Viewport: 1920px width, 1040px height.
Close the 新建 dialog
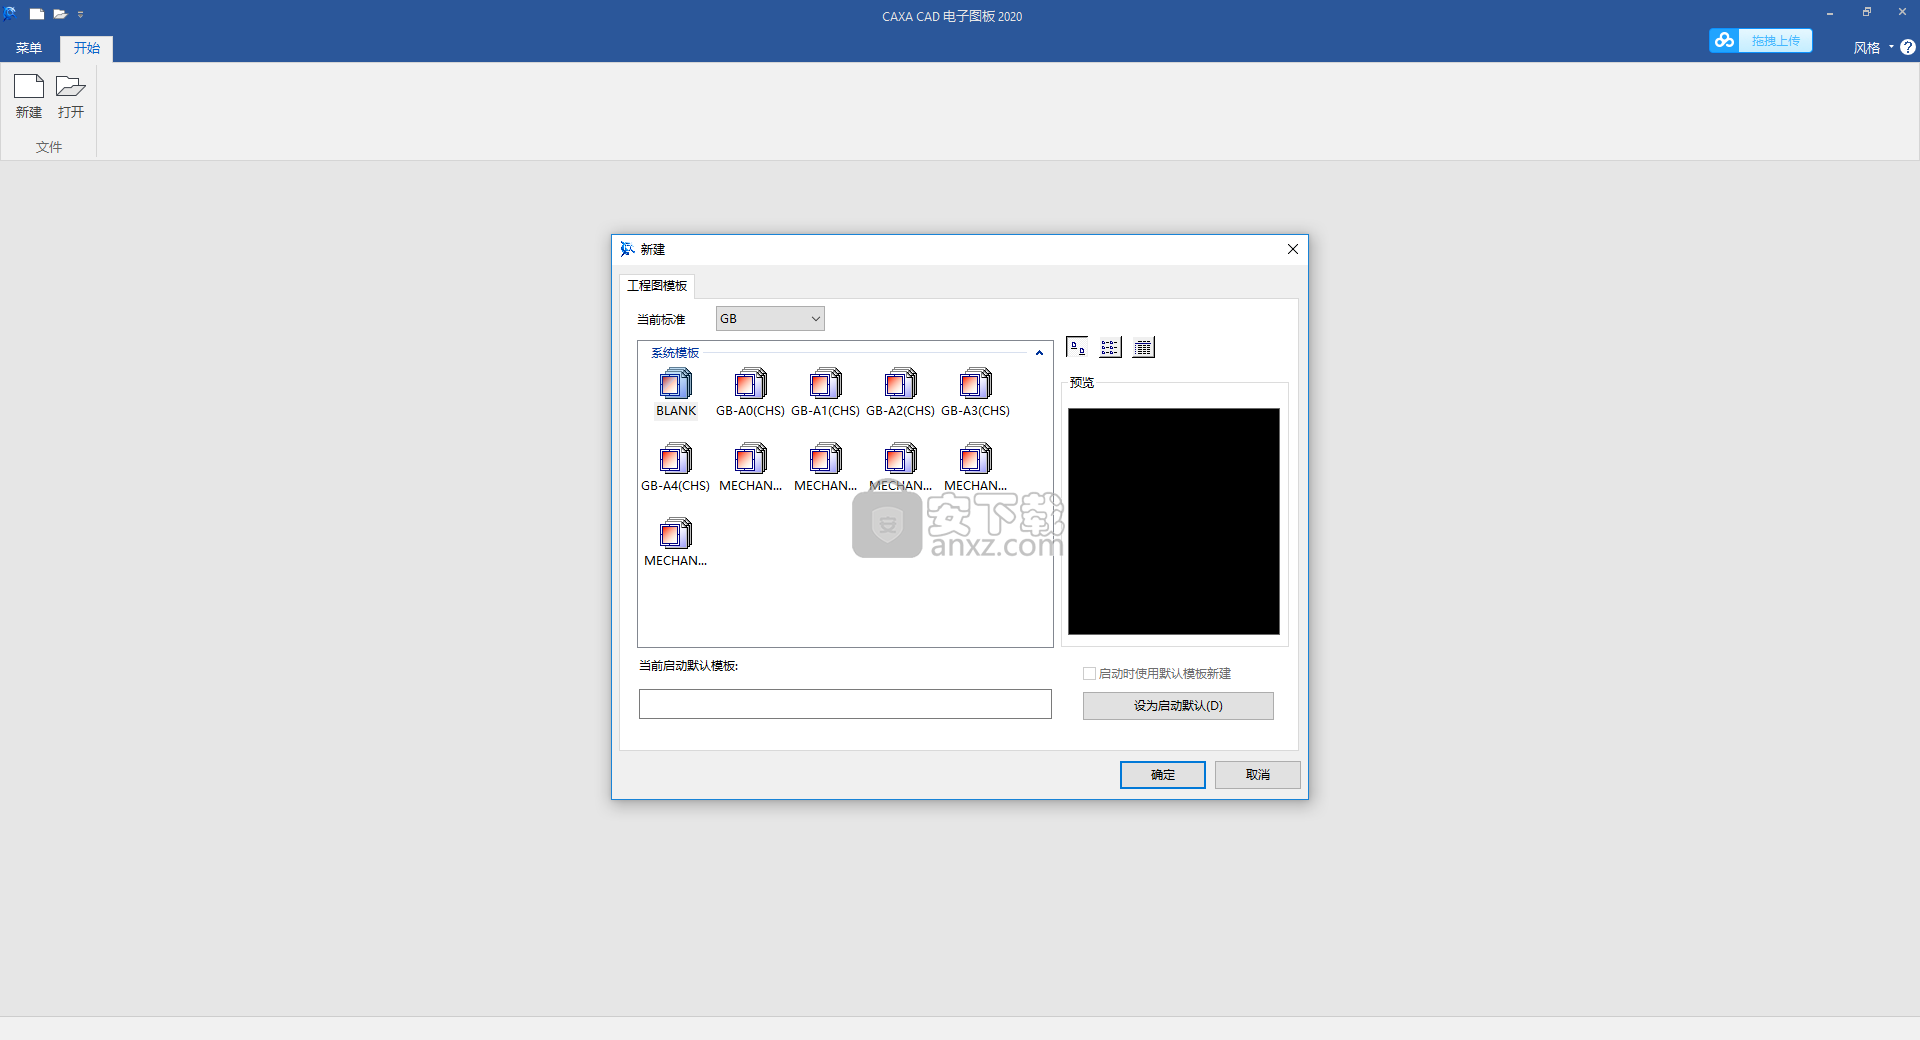pos(1293,249)
